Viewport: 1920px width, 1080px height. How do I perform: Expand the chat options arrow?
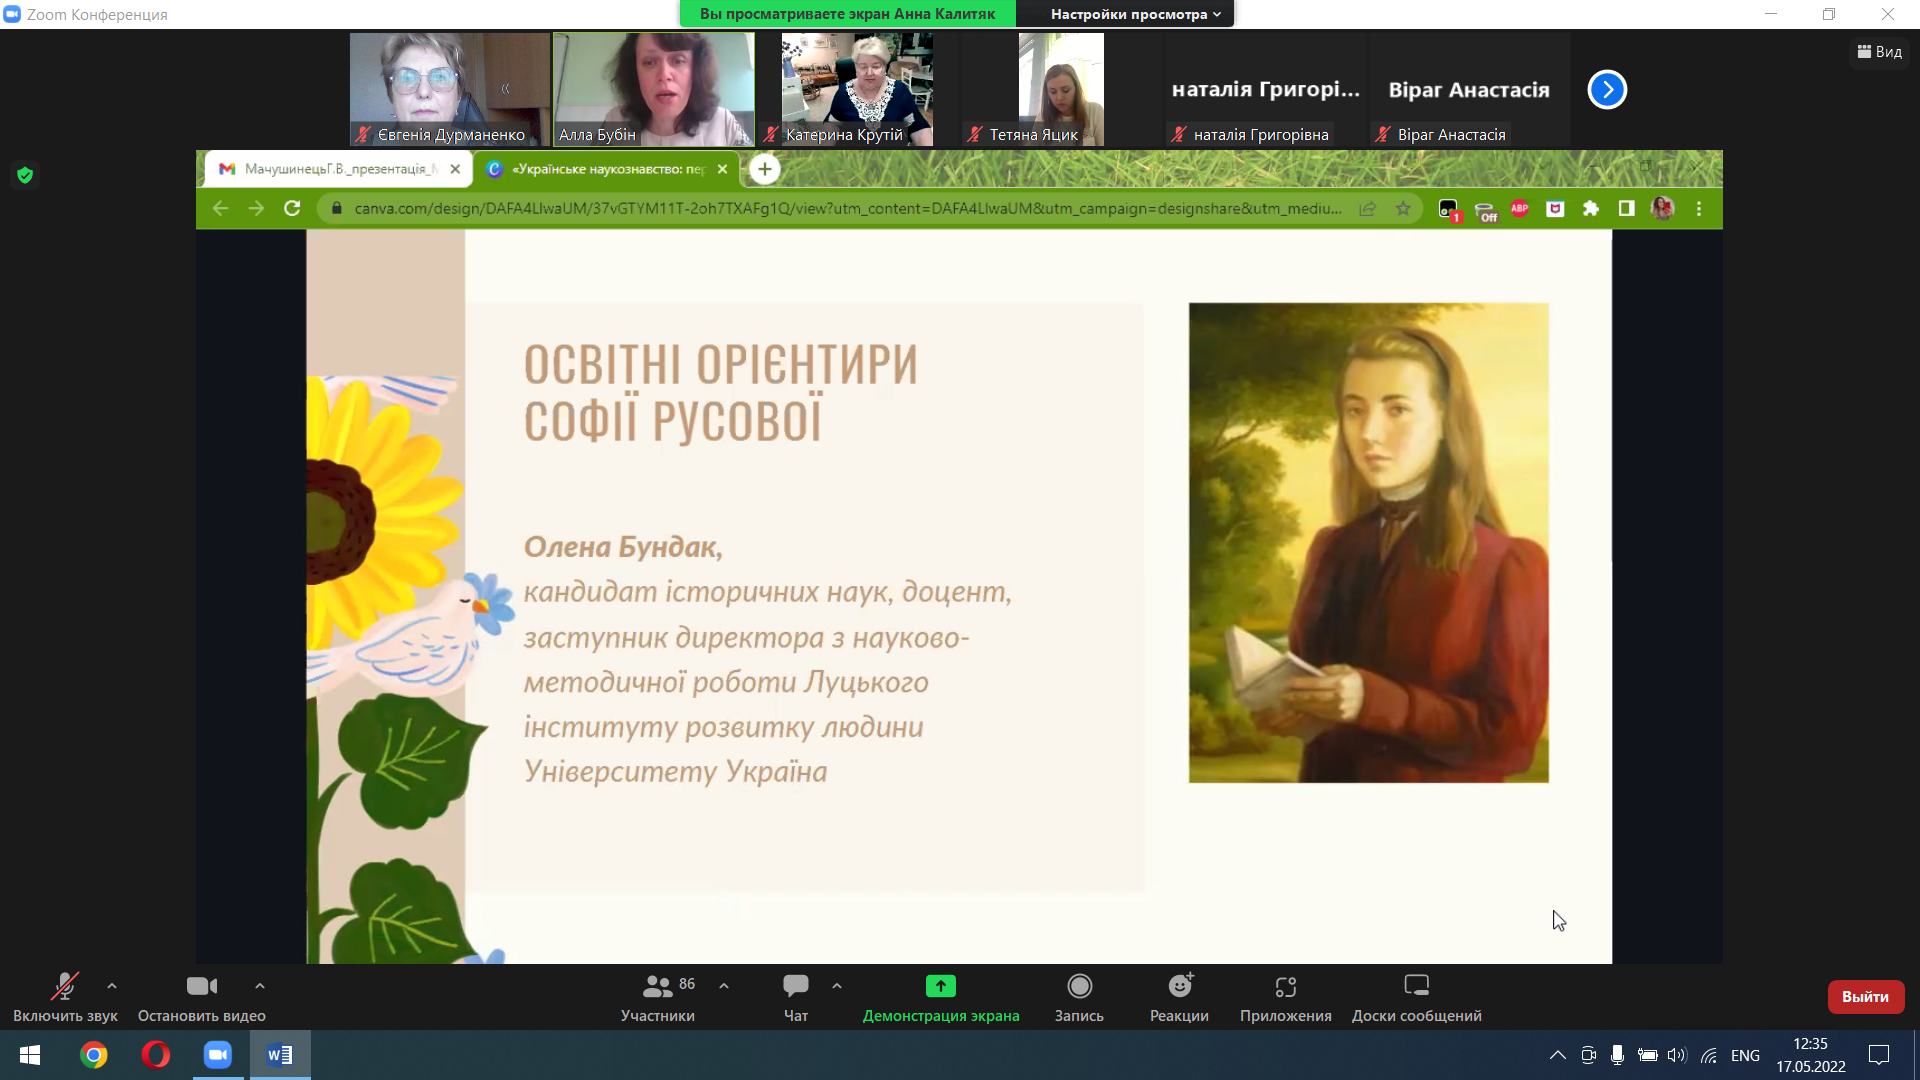click(837, 986)
